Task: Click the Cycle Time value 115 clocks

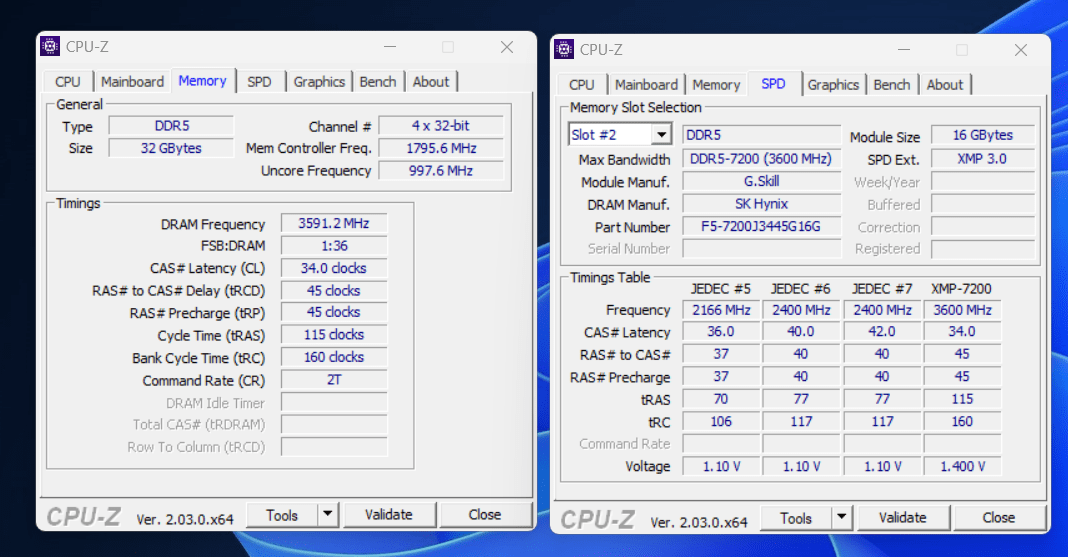Action: [334, 335]
